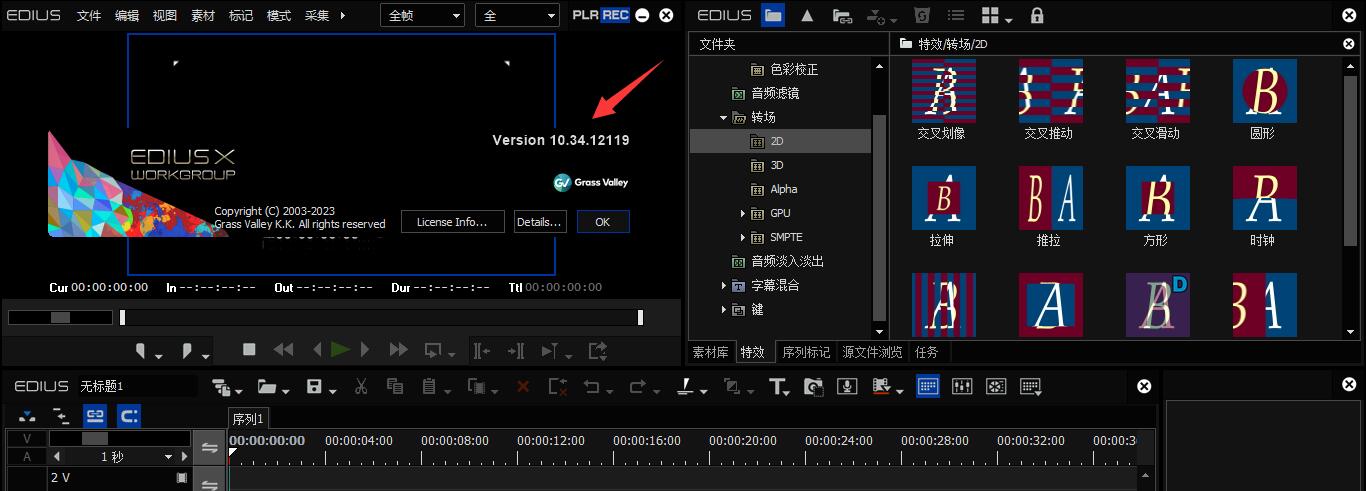
Task: Open the 文件 menu
Action: point(89,15)
